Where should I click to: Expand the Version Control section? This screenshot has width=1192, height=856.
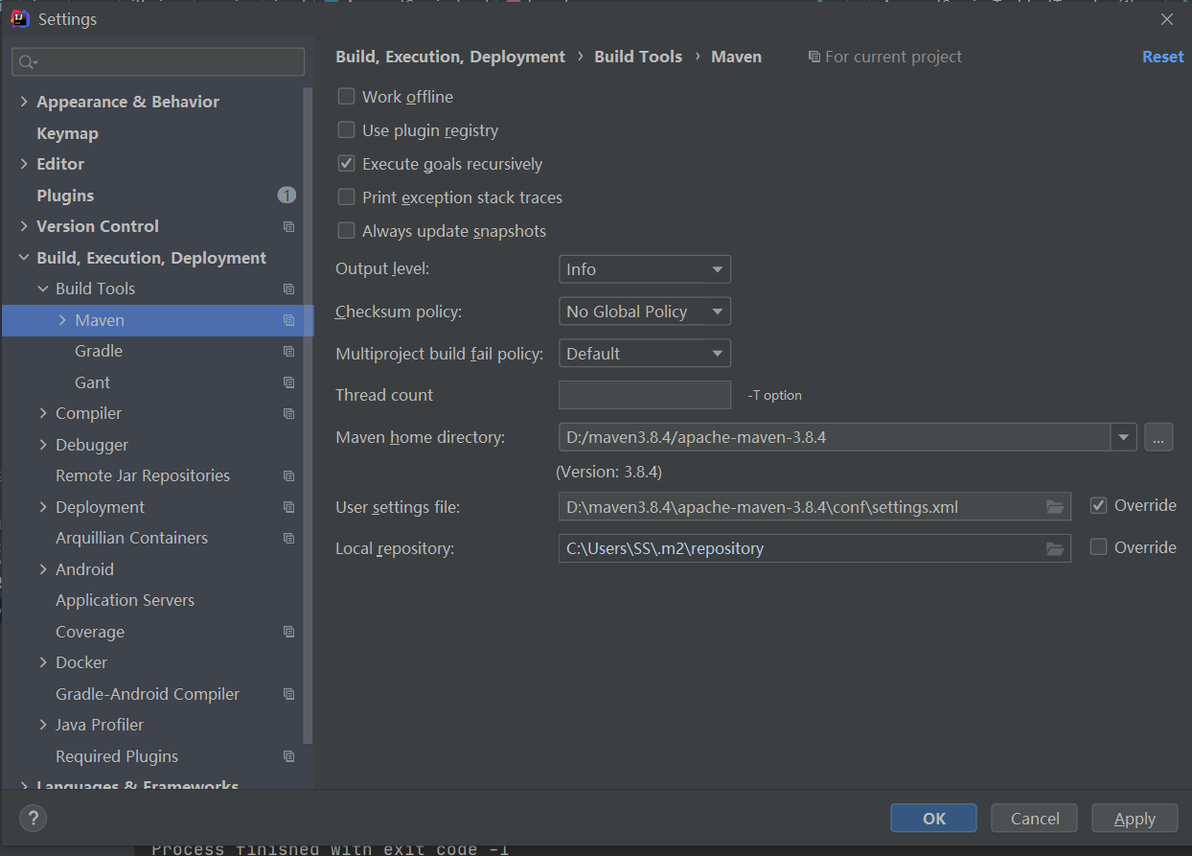coord(24,226)
